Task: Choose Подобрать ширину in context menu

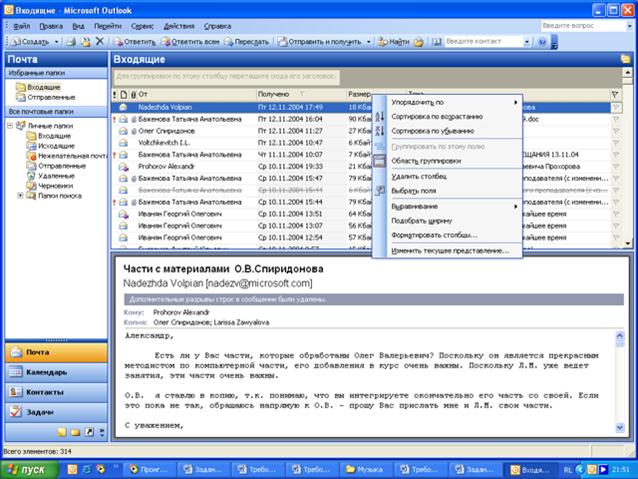Action: (x=448, y=221)
